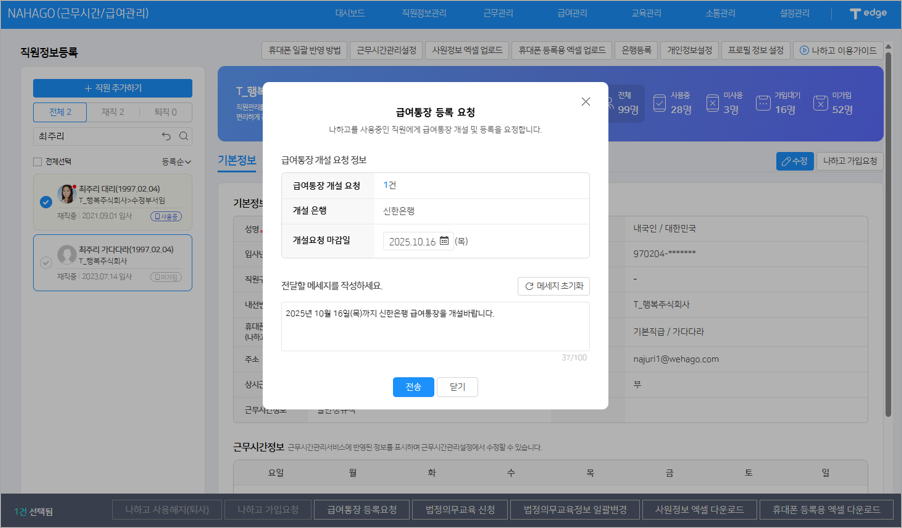Click 은행등록 button
This screenshot has width=902, height=528.
click(636, 50)
